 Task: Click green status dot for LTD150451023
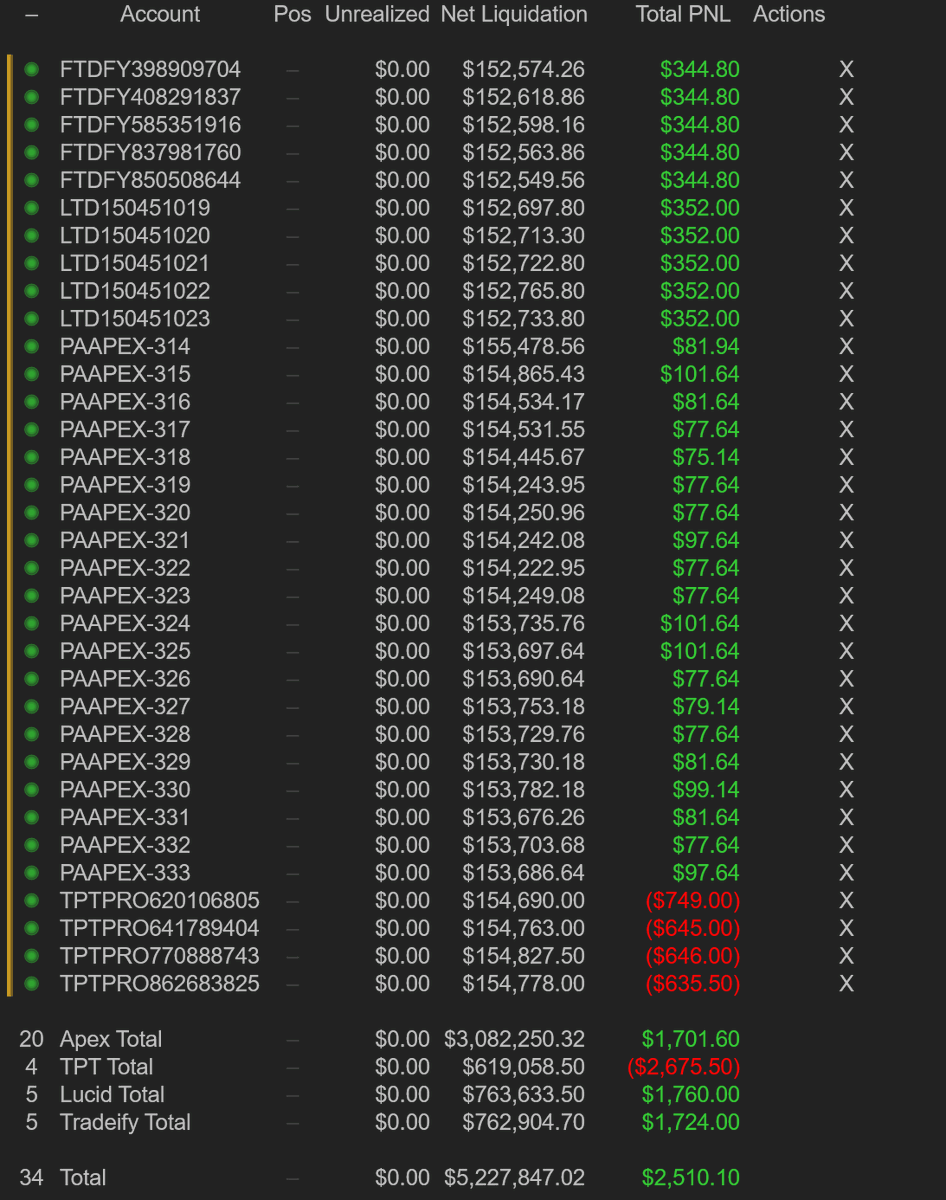pyautogui.click(x=31, y=319)
